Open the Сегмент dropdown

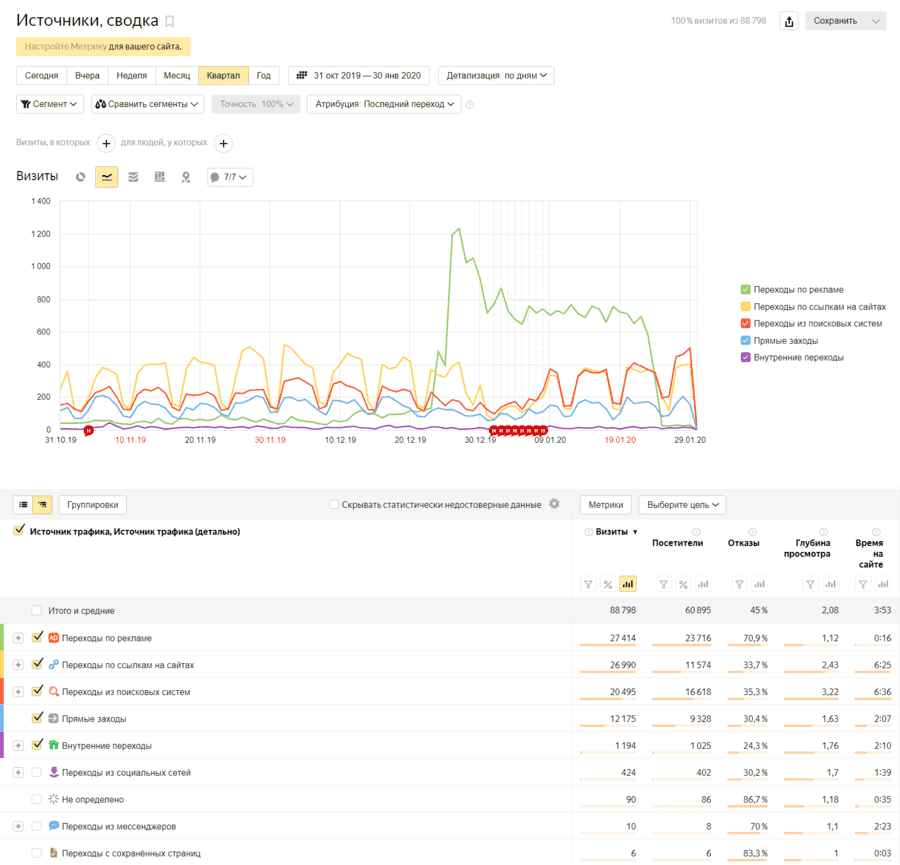[50, 104]
